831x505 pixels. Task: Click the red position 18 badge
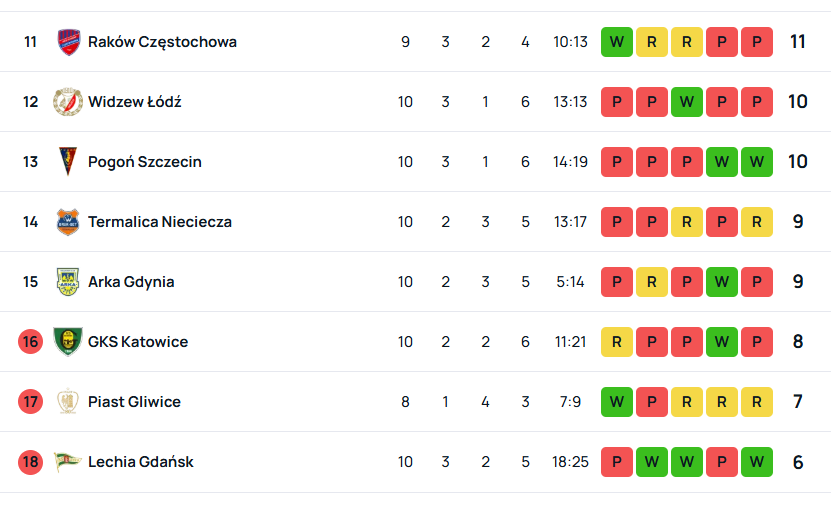click(31, 462)
